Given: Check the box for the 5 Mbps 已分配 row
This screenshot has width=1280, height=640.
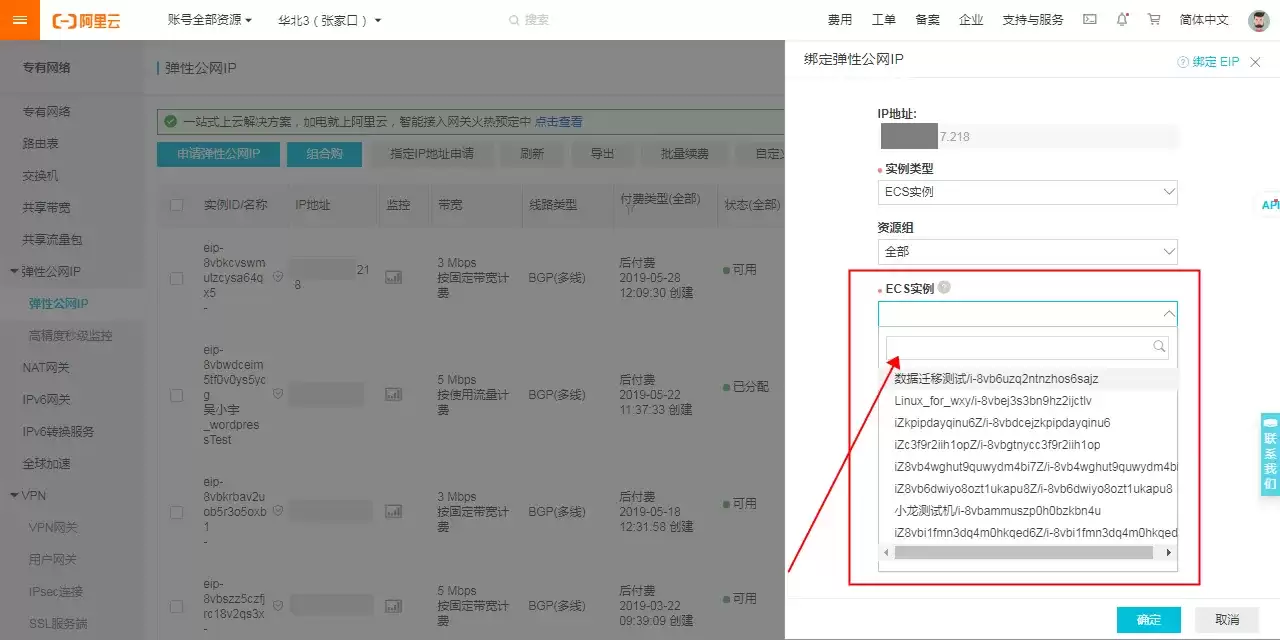Looking at the screenshot, I should (177, 394).
